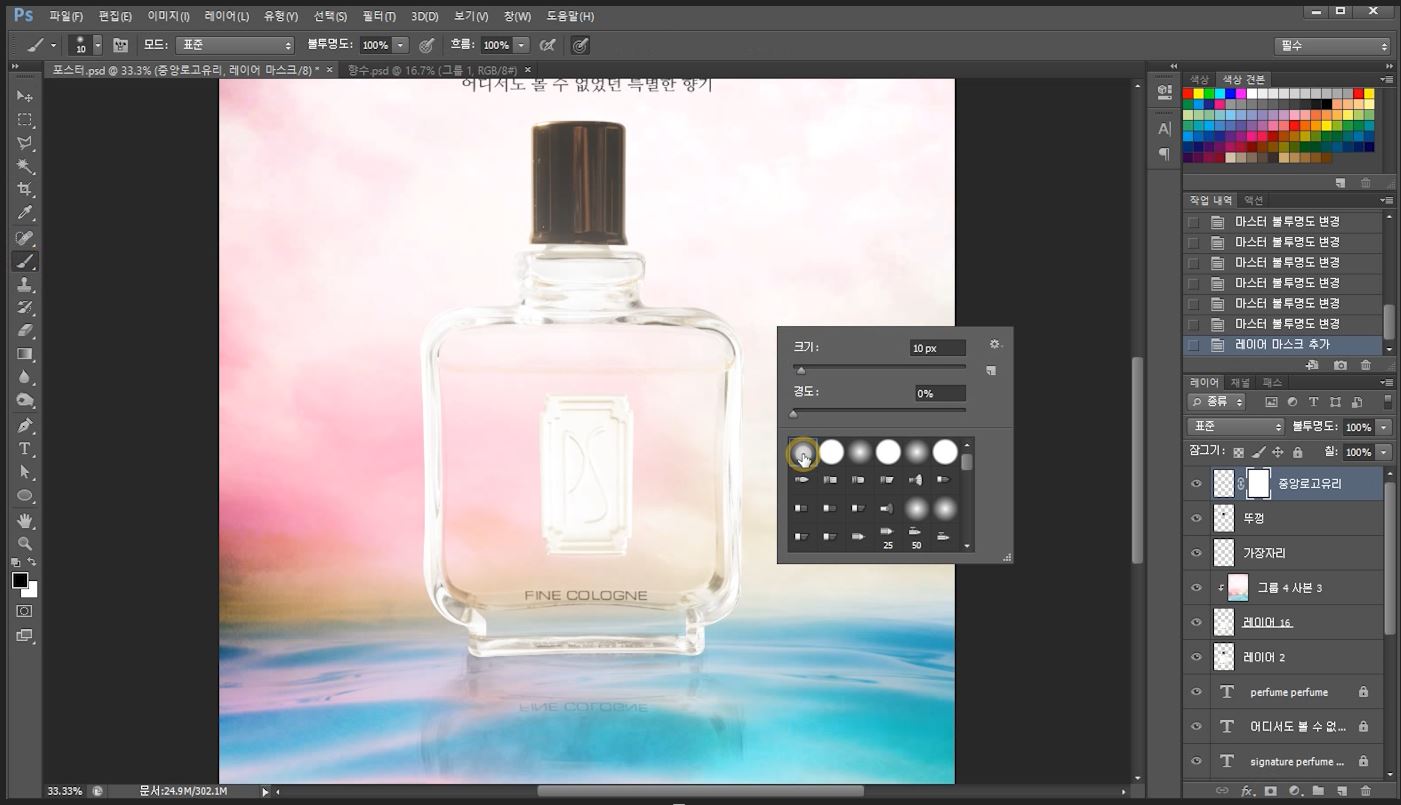1401x805 pixels.
Task: Toggle history brush source box for 레이어 마스크 추가
Action: [1193, 345]
